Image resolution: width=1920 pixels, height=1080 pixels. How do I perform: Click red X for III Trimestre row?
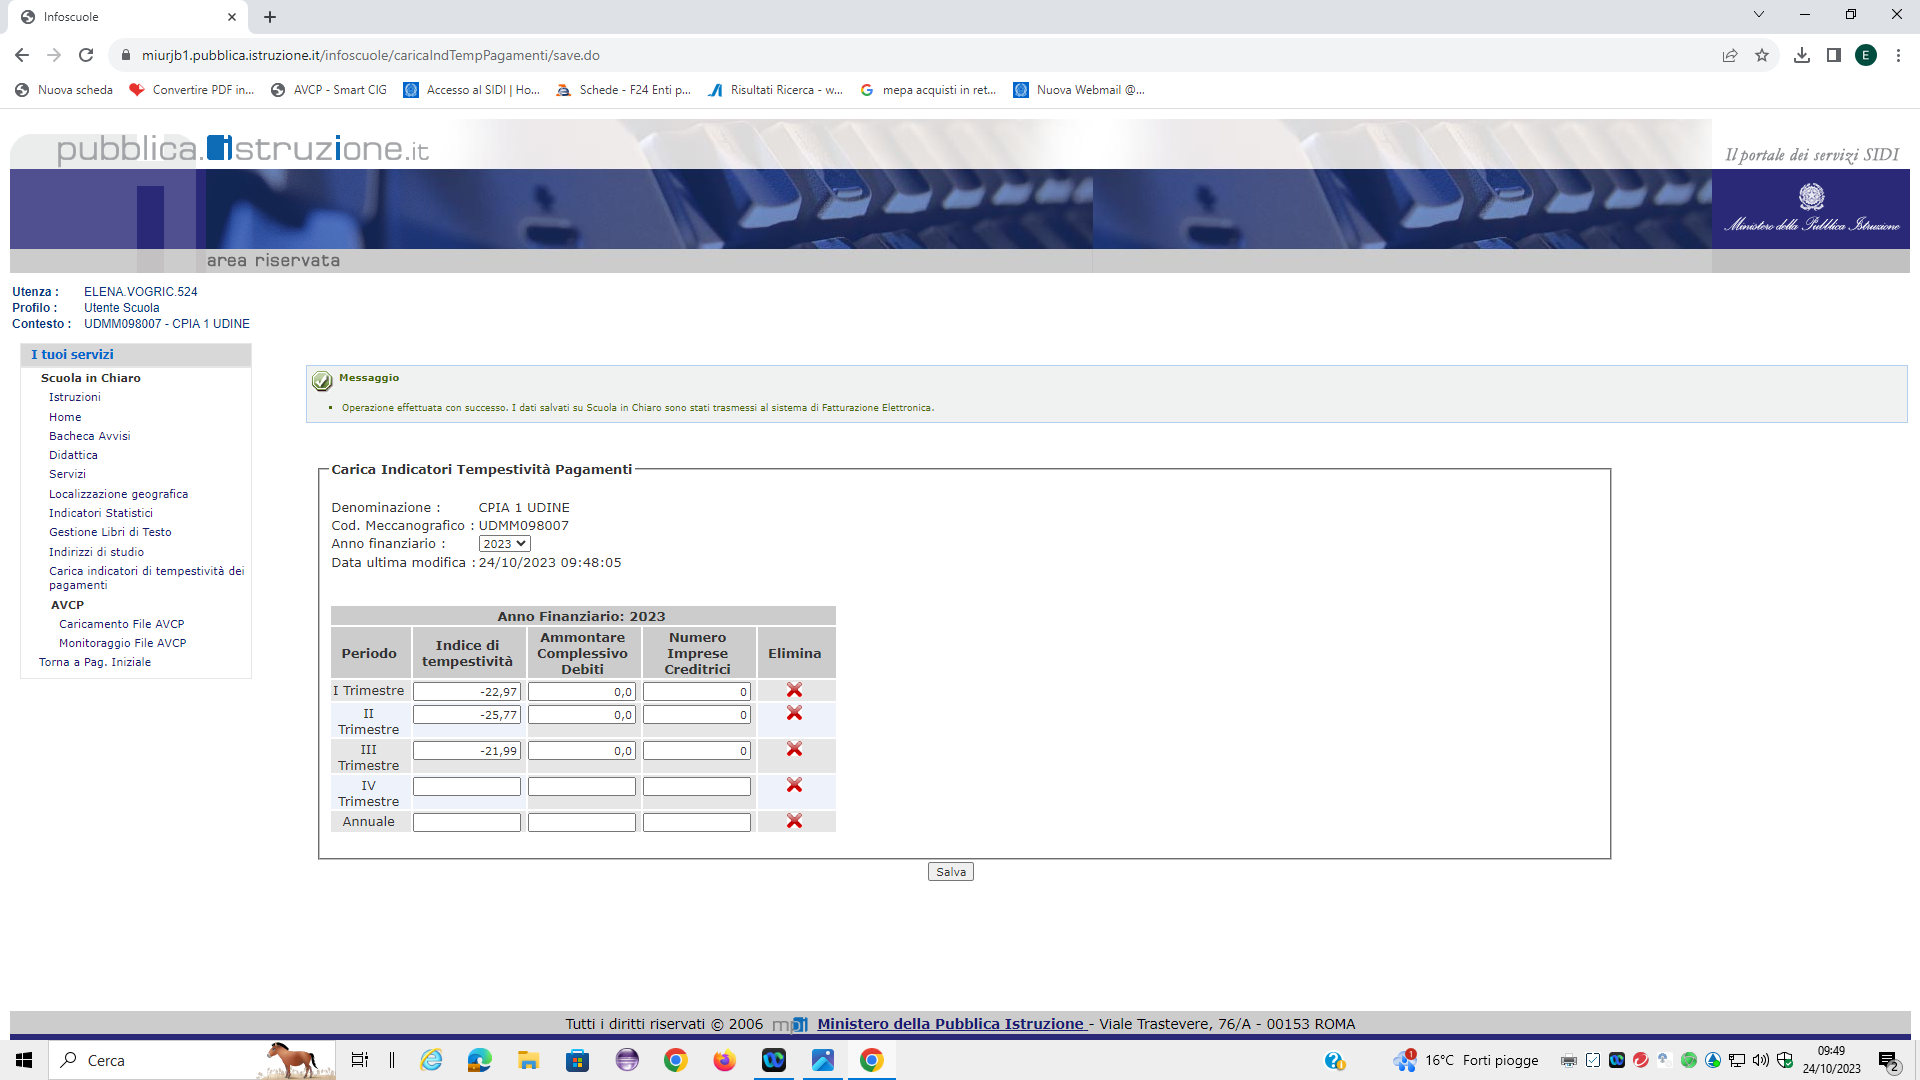click(794, 750)
